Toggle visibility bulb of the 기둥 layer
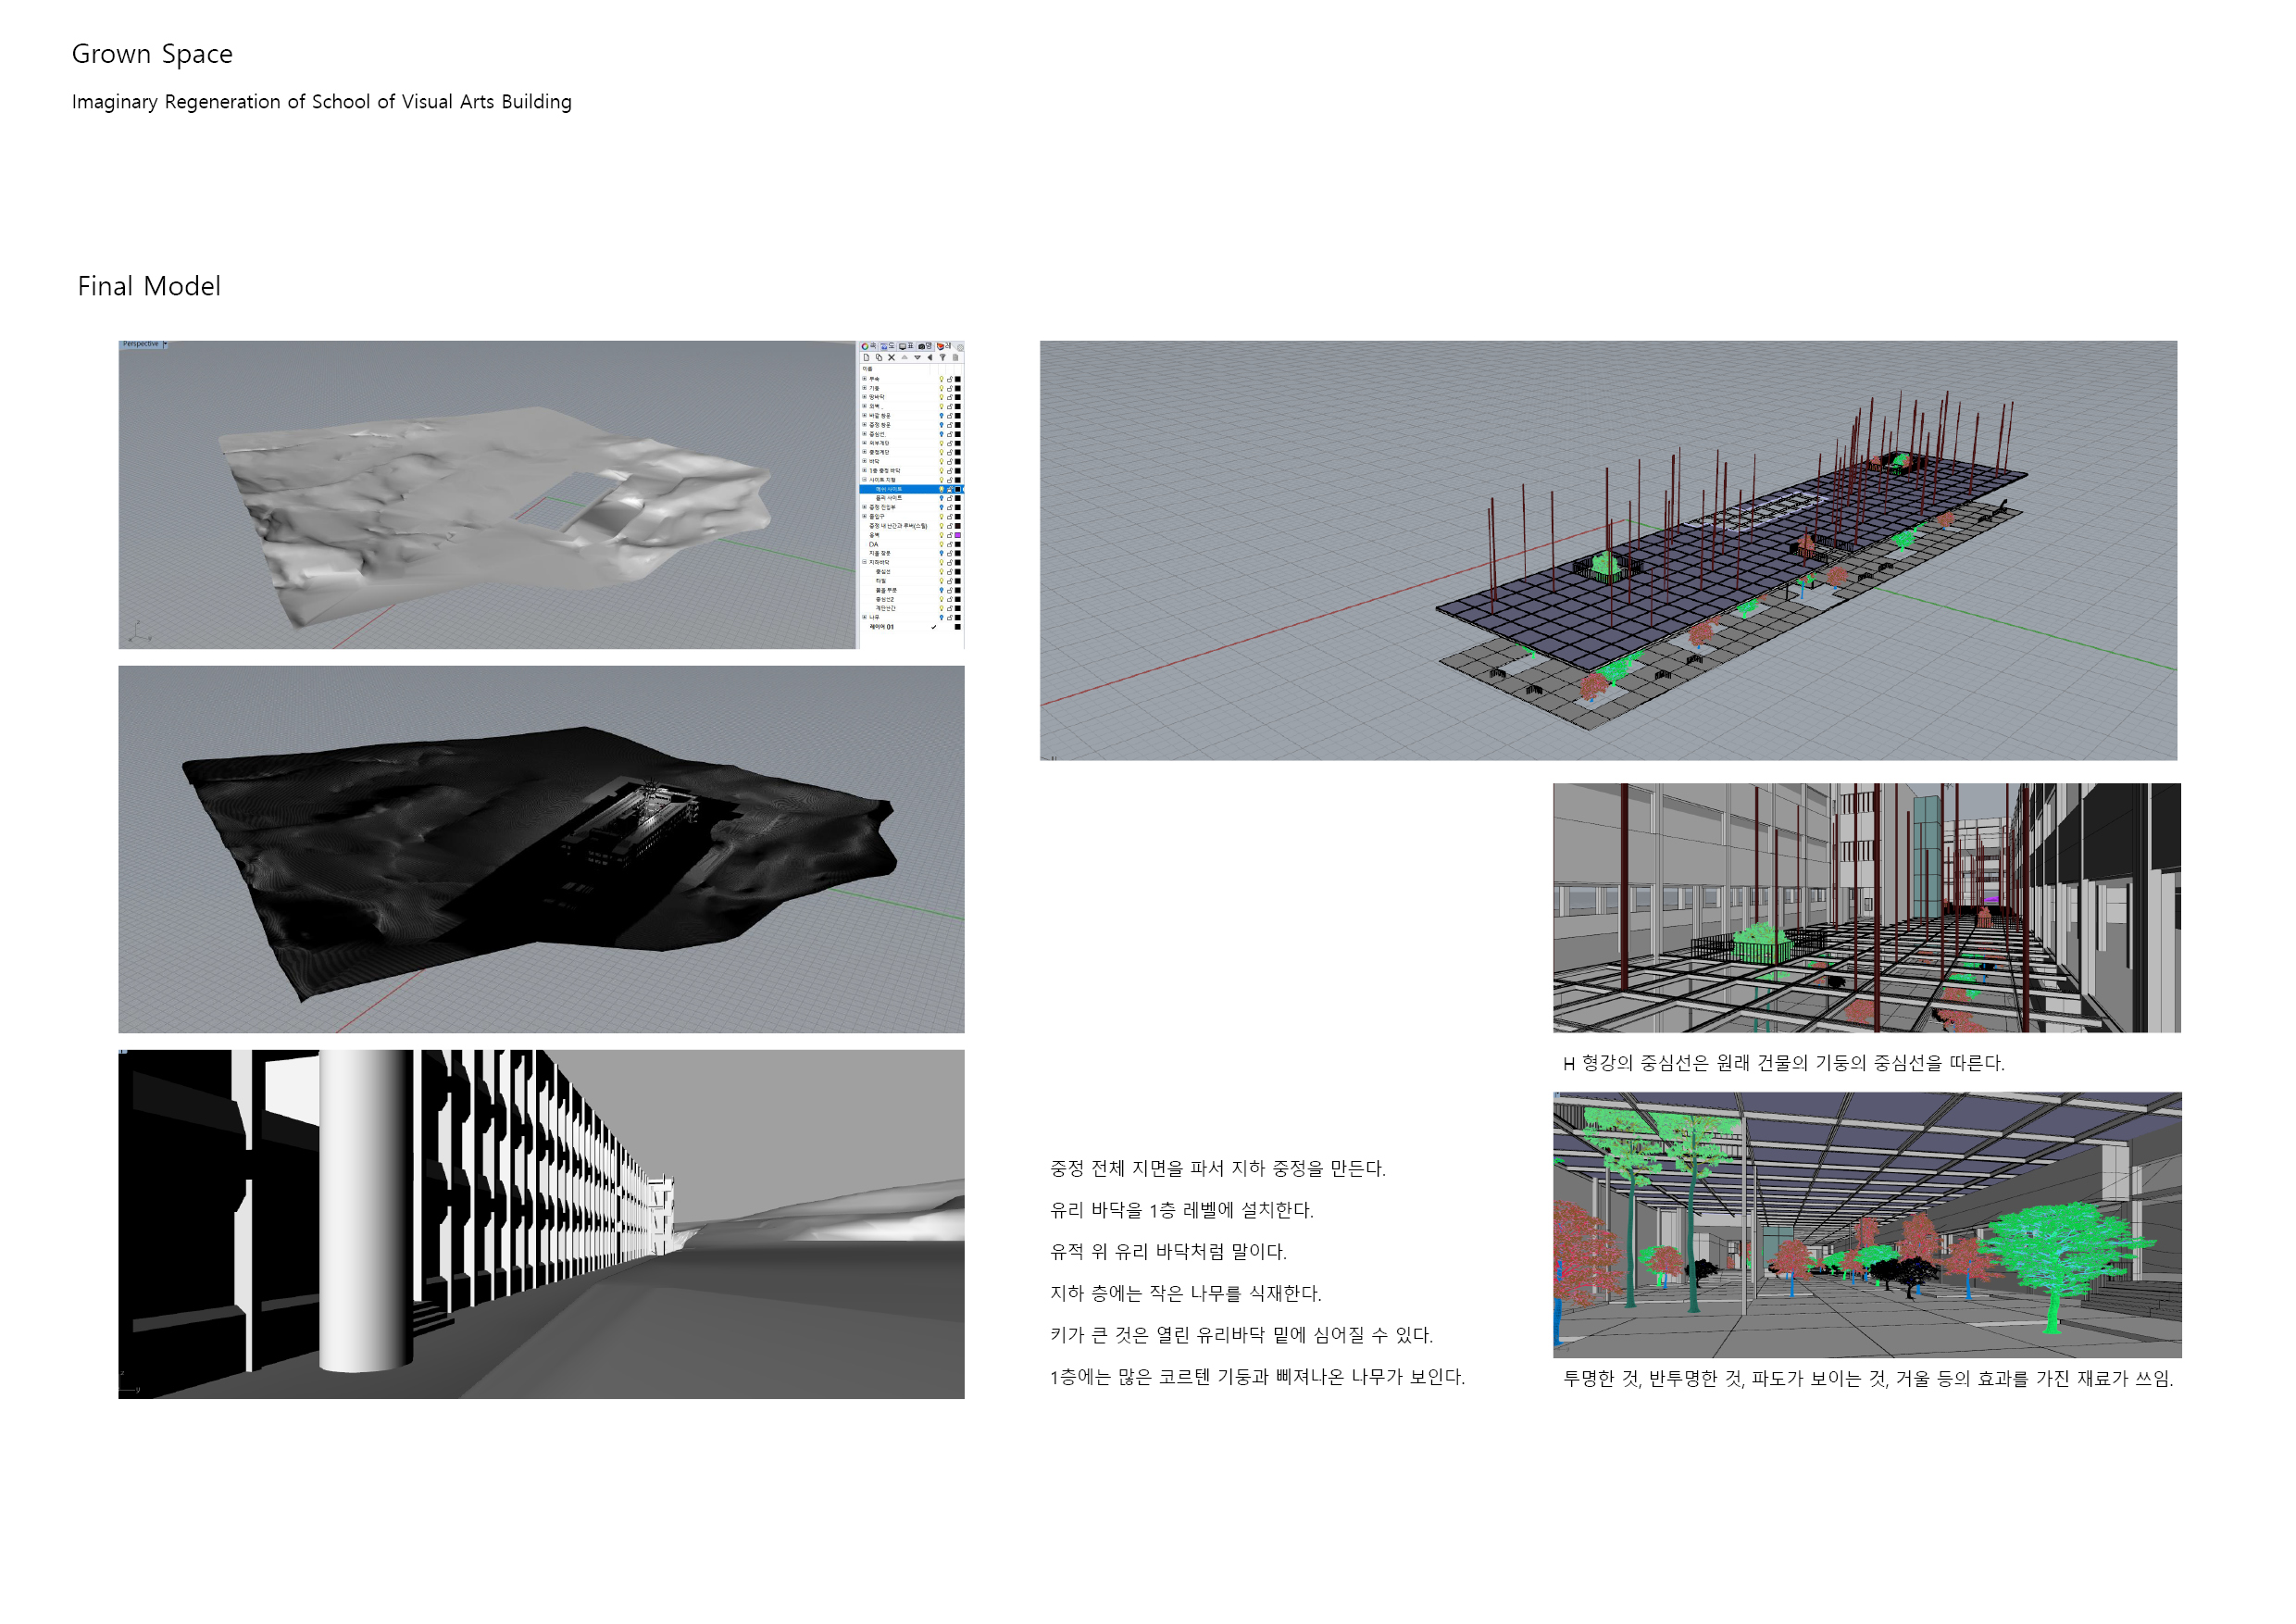The height and width of the screenshot is (1624, 2296). click(x=942, y=388)
